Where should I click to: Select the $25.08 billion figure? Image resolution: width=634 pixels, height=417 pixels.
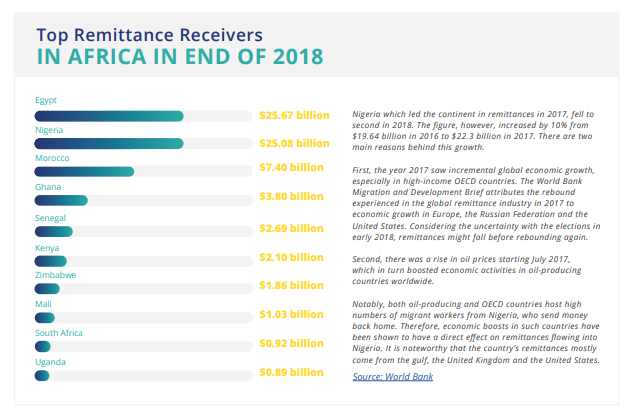(x=293, y=144)
